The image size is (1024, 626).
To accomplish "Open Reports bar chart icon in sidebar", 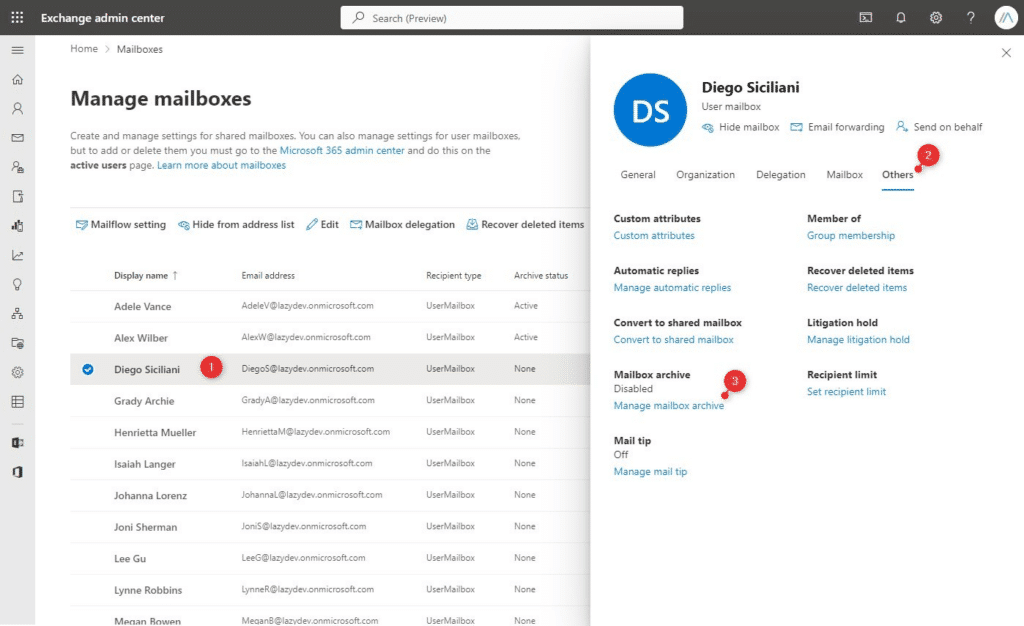I will pyautogui.click(x=18, y=226).
